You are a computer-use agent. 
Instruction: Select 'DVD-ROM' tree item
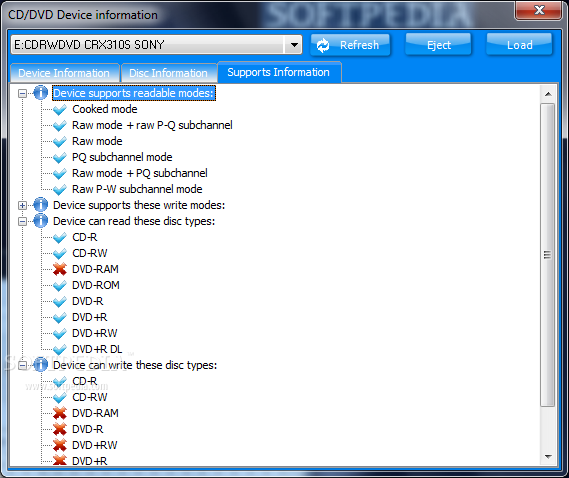point(96,285)
